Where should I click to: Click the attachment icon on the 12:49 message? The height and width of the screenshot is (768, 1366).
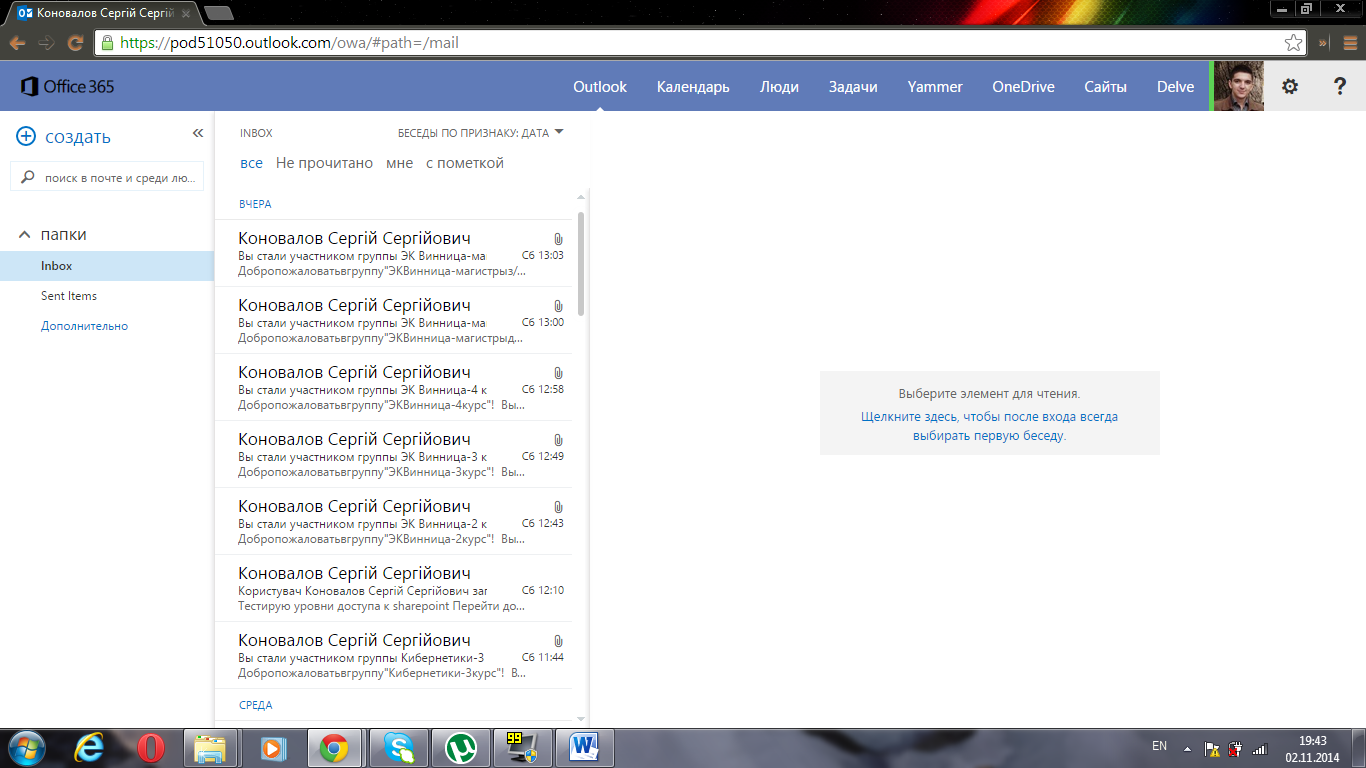558,440
